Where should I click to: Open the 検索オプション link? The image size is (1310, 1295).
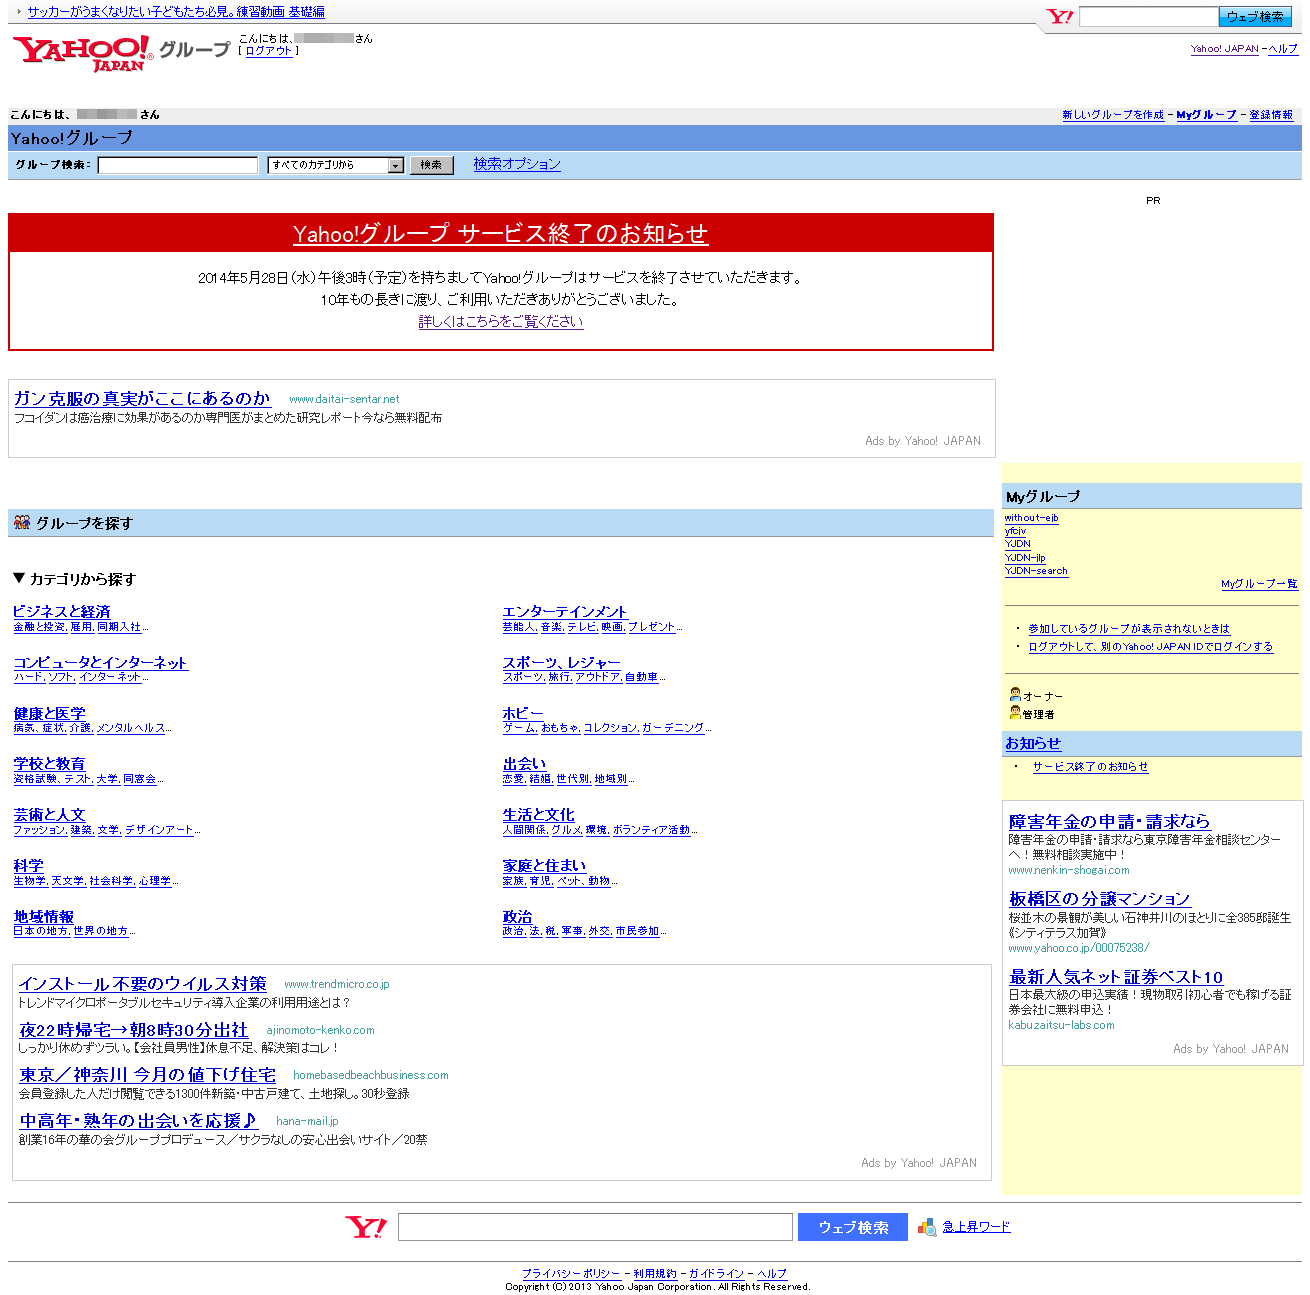517,164
